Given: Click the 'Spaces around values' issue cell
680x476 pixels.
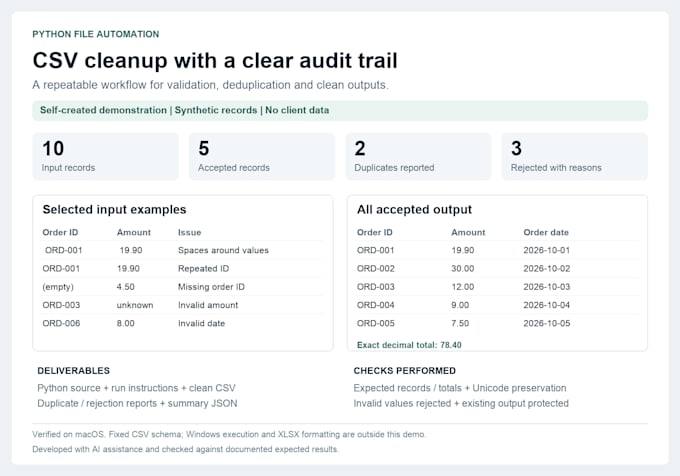Looking at the screenshot, I should [x=223, y=251].
